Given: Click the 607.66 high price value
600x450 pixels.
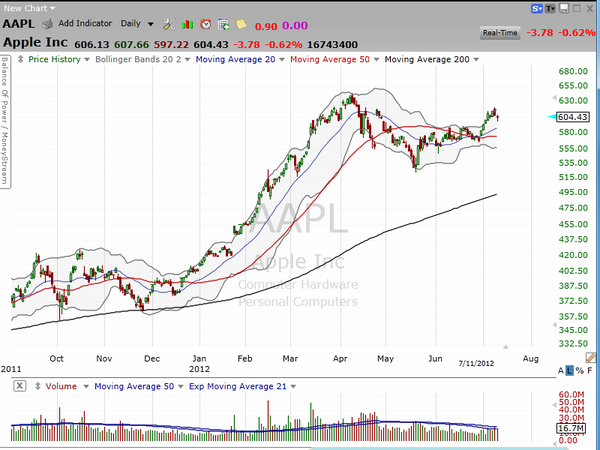Looking at the screenshot, I should click(132, 45).
